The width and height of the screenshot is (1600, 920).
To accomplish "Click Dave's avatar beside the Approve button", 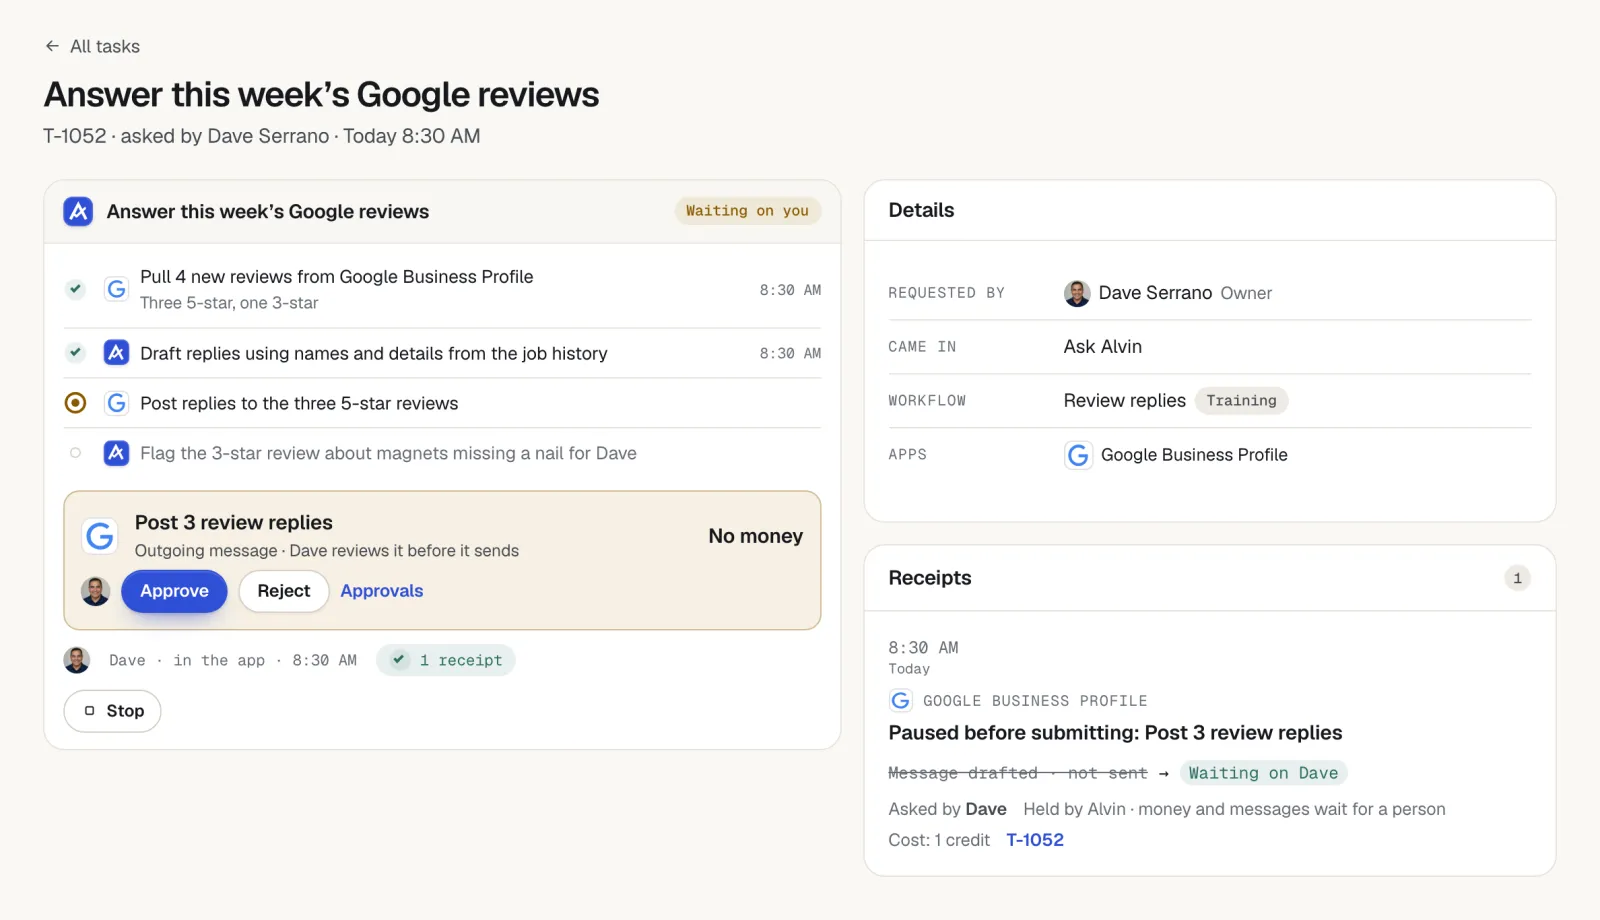I will (96, 591).
